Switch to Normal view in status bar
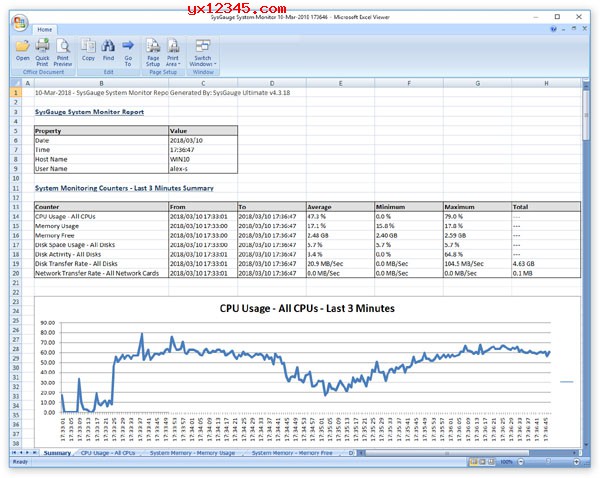The height and width of the screenshot is (478, 600). [x=474, y=462]
